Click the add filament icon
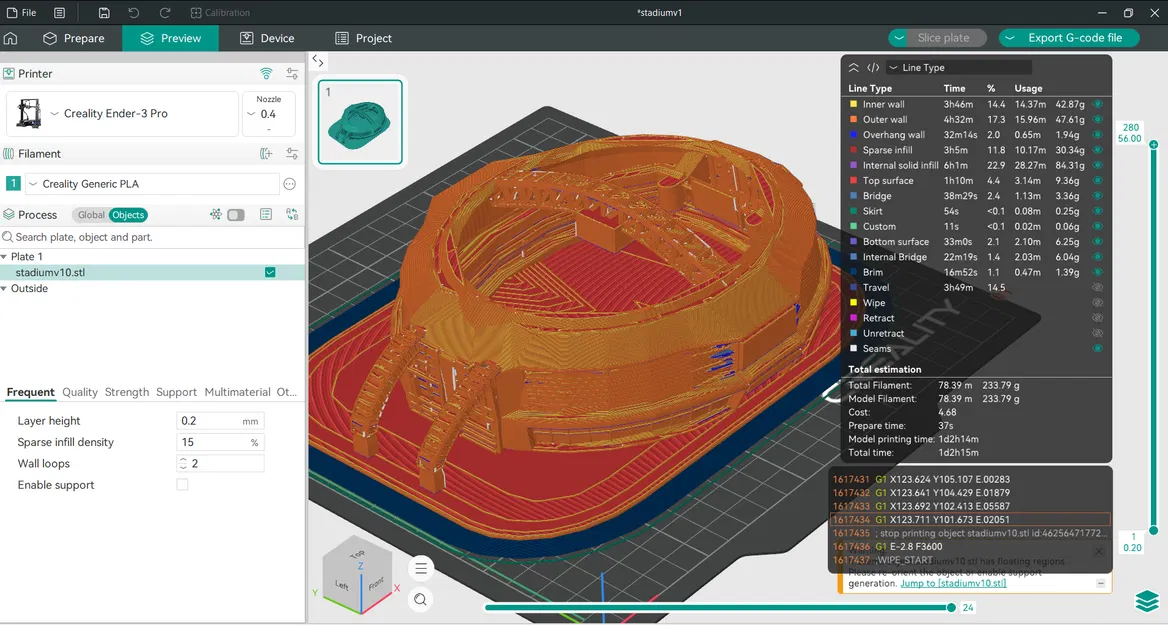Screen dimensions: 1168x625 [266, 154]
